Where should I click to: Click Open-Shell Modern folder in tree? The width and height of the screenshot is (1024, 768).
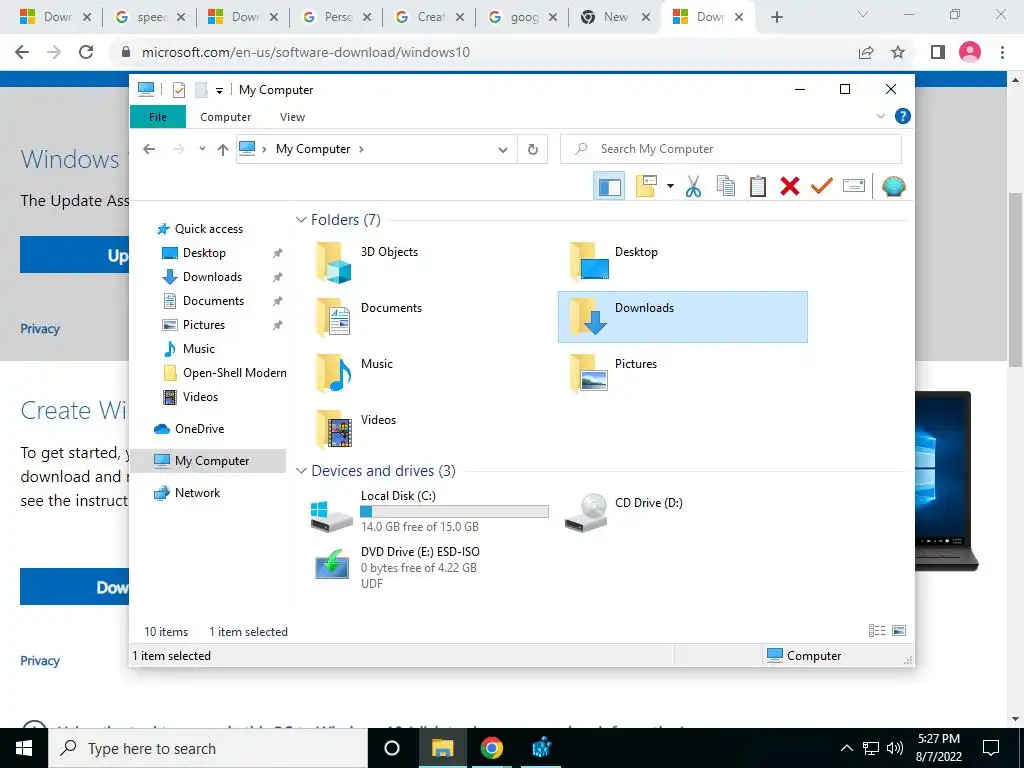pyautogui.click(x=234, y=373)
